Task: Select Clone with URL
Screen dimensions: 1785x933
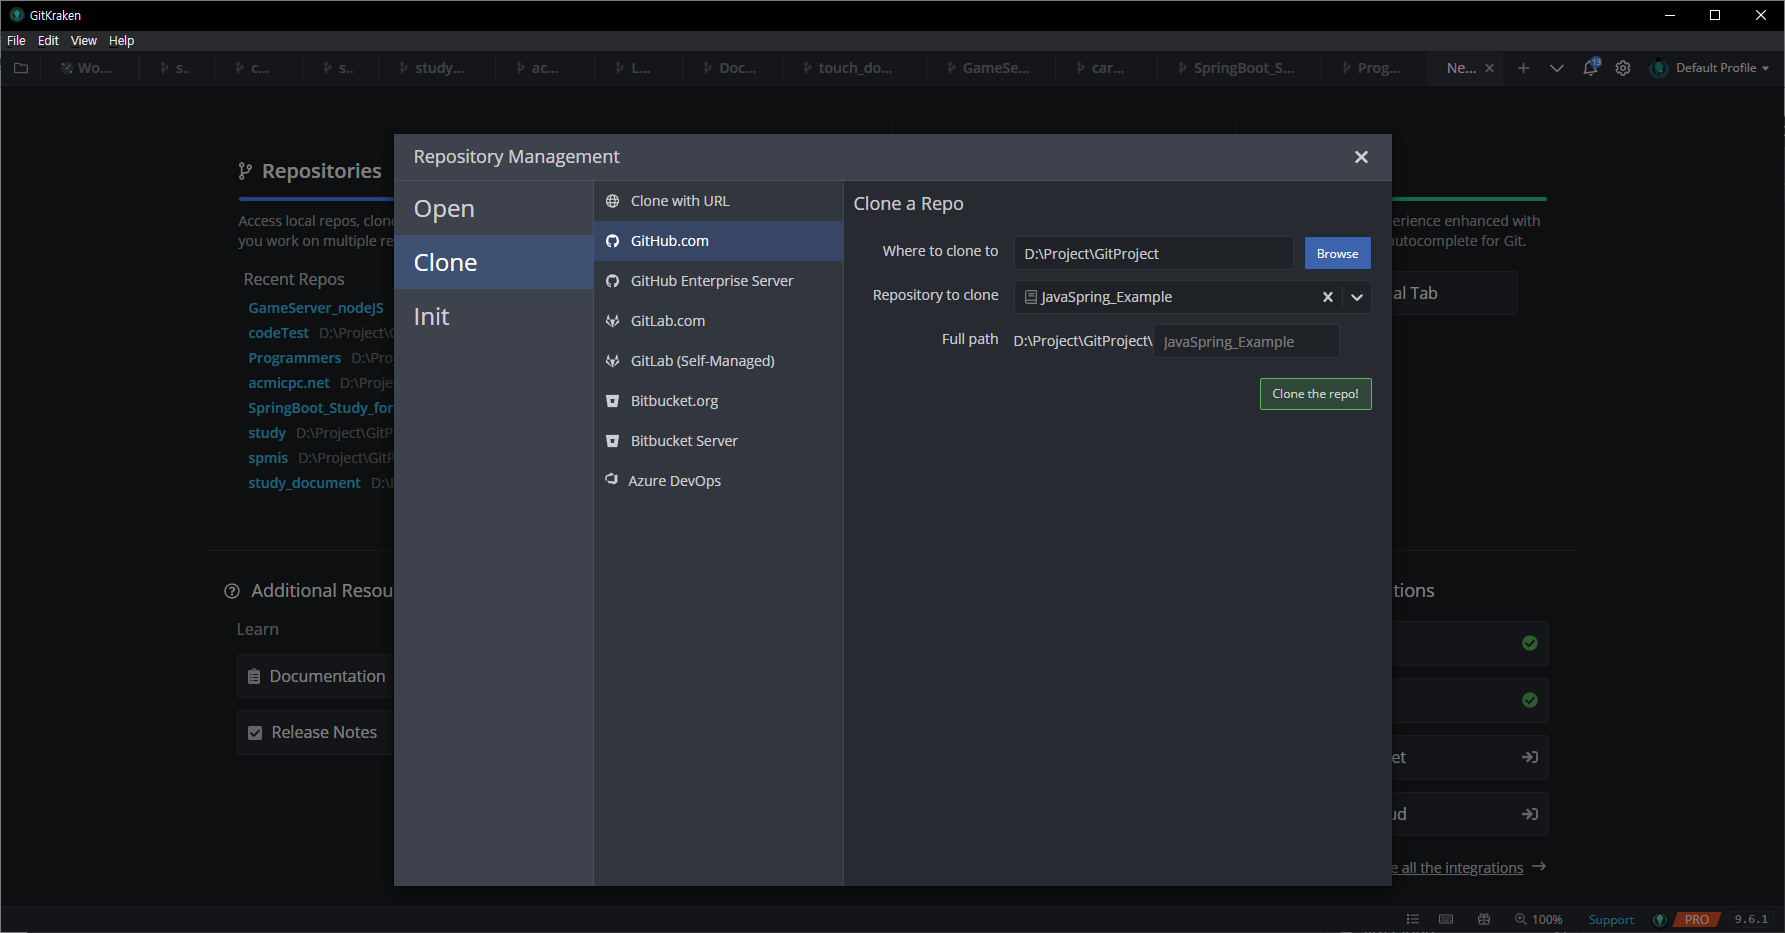Action: (719, 201)
